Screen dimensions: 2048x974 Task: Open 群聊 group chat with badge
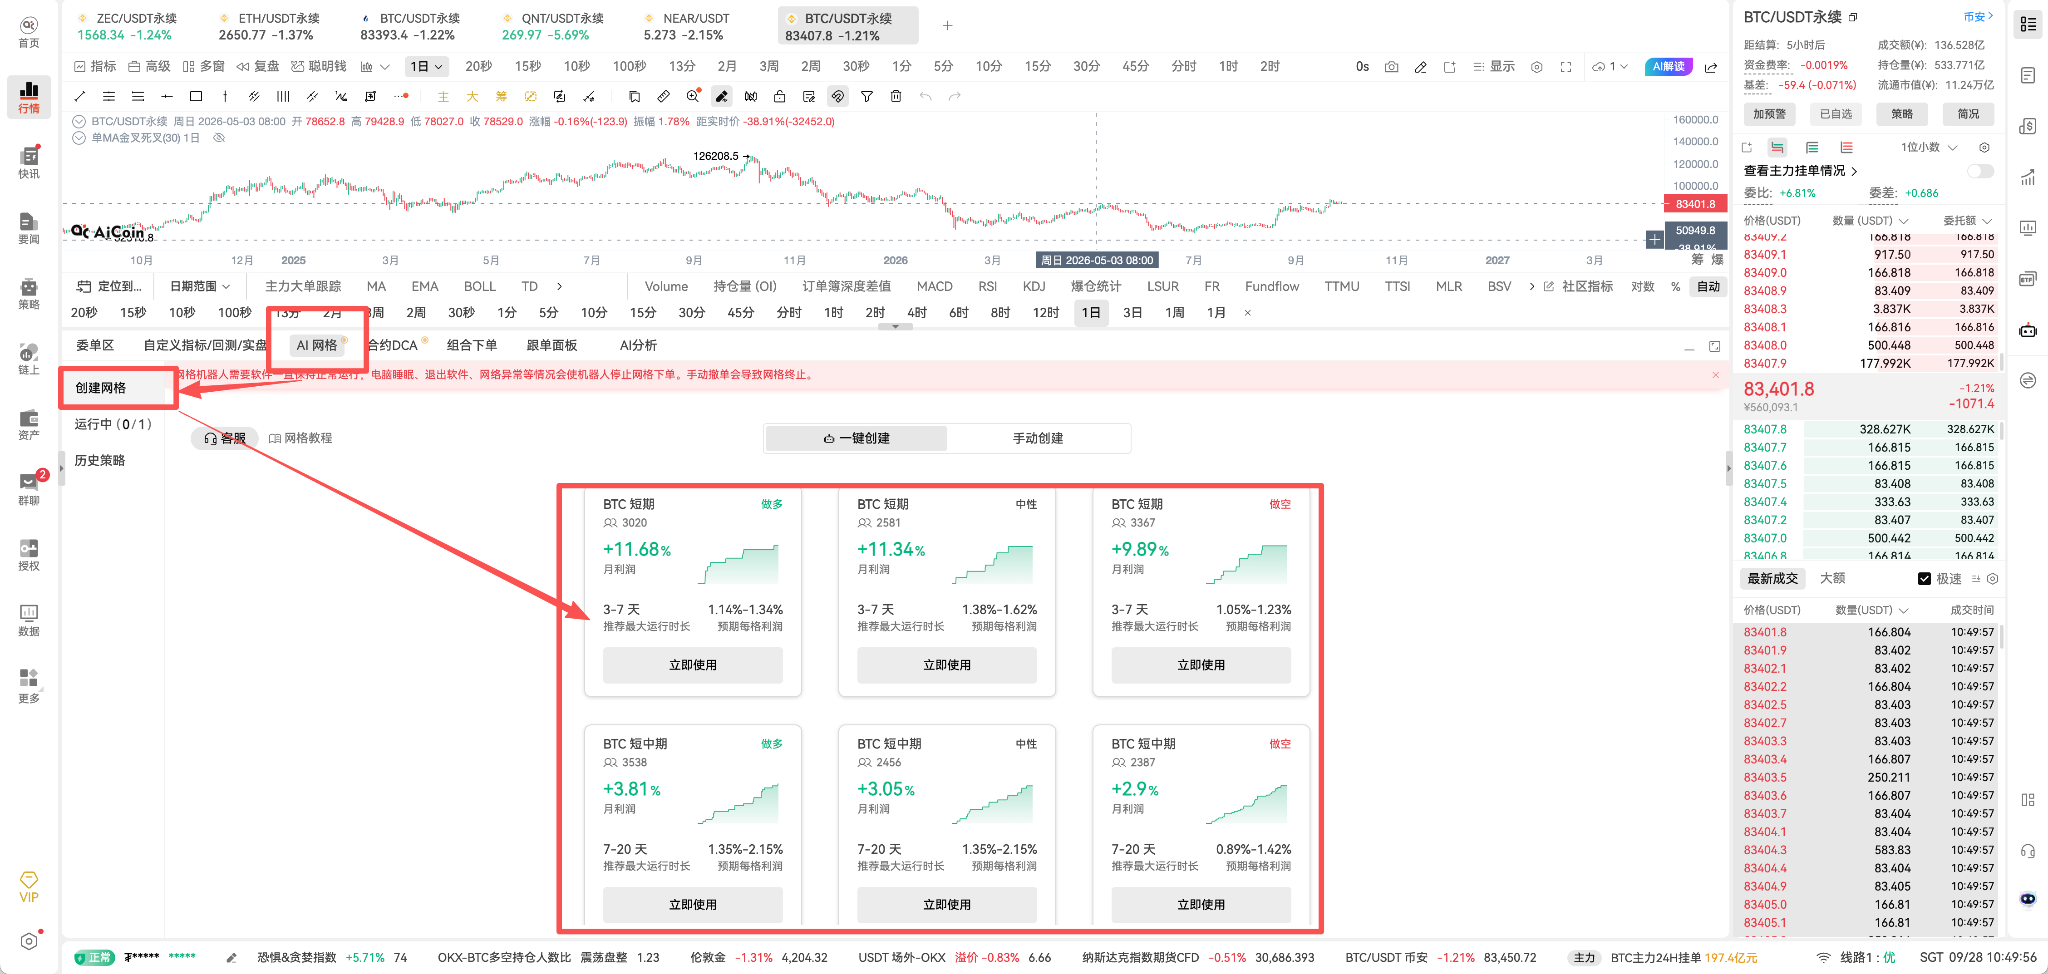[29, 489]
